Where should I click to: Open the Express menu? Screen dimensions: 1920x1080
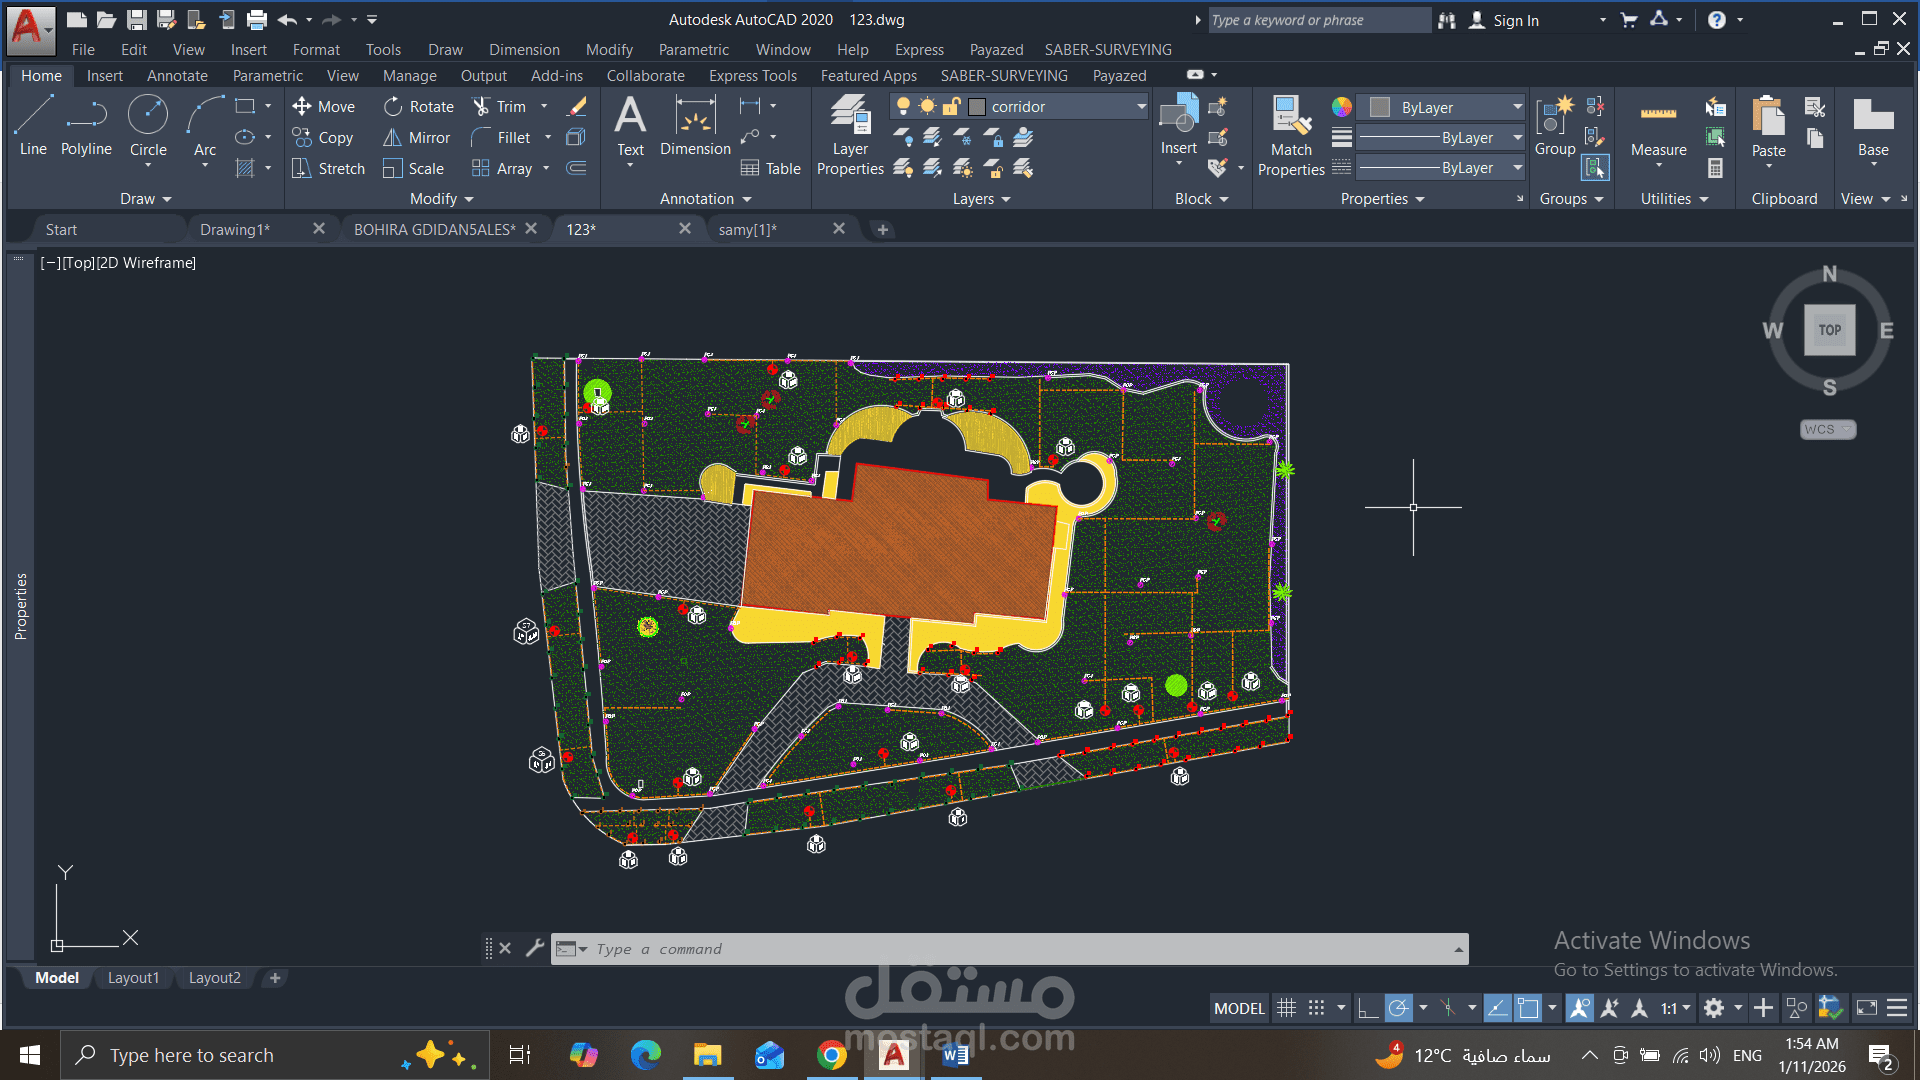pos(919,49)
